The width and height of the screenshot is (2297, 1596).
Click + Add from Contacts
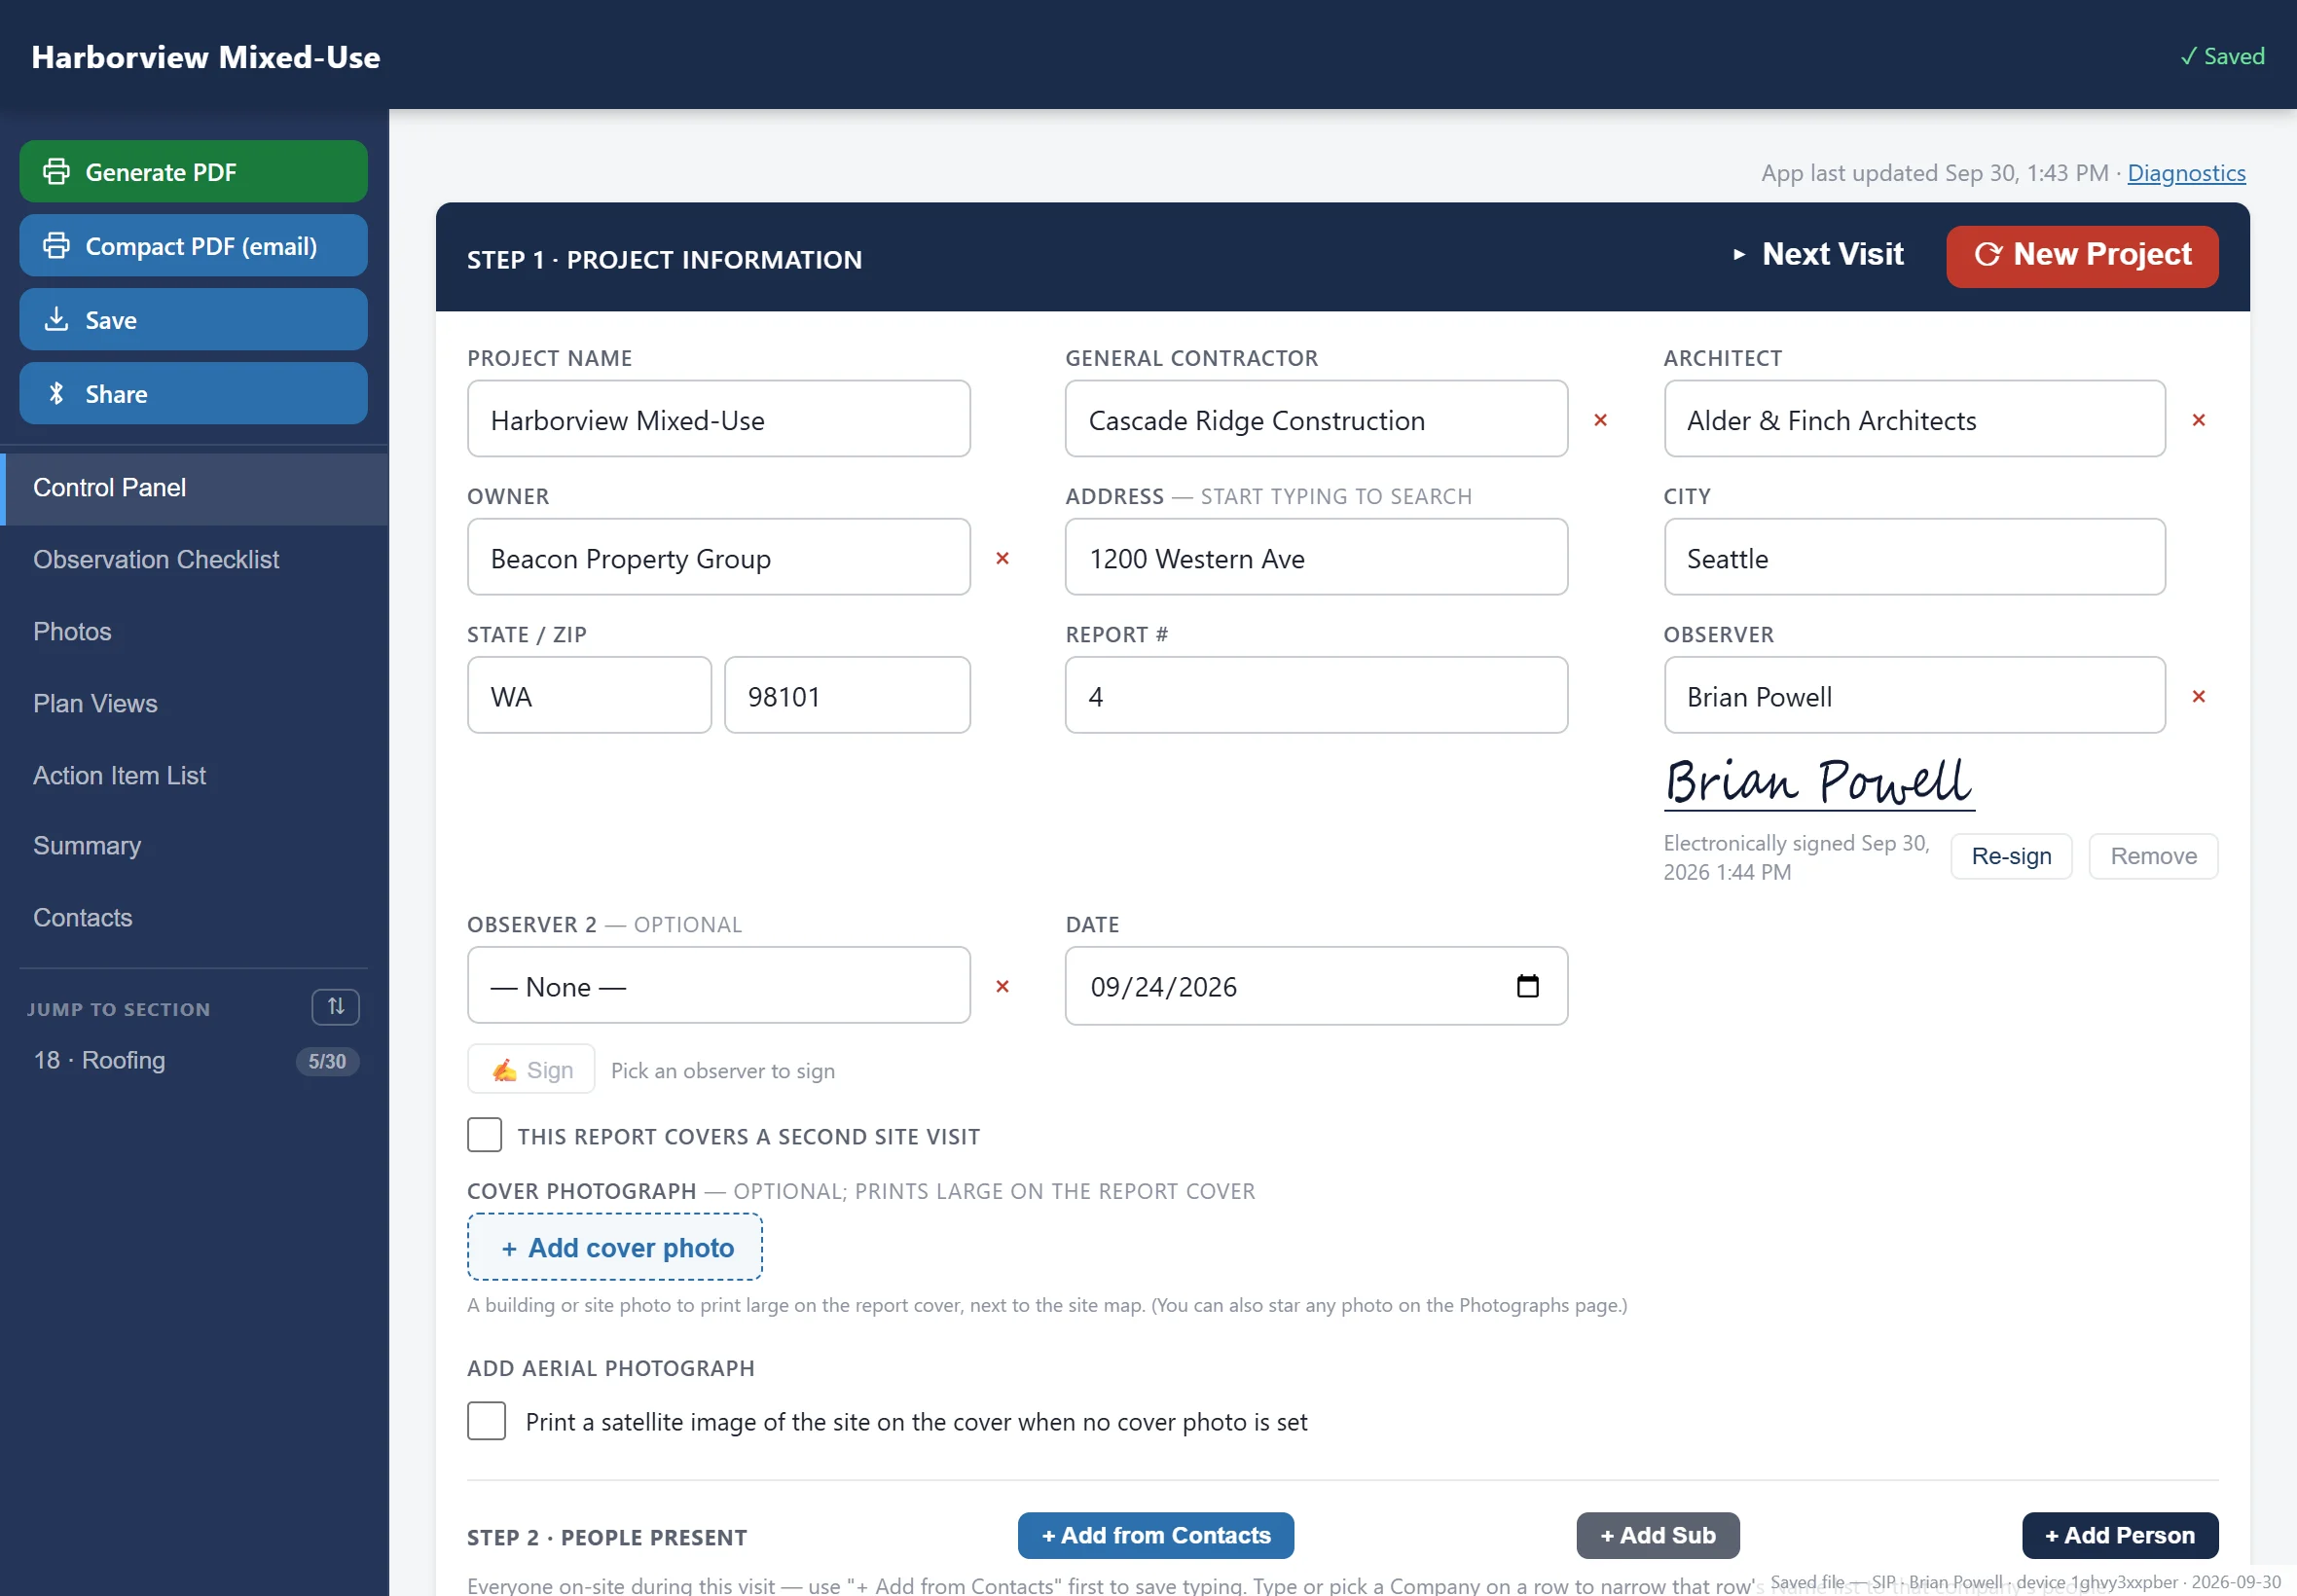1156,1536
